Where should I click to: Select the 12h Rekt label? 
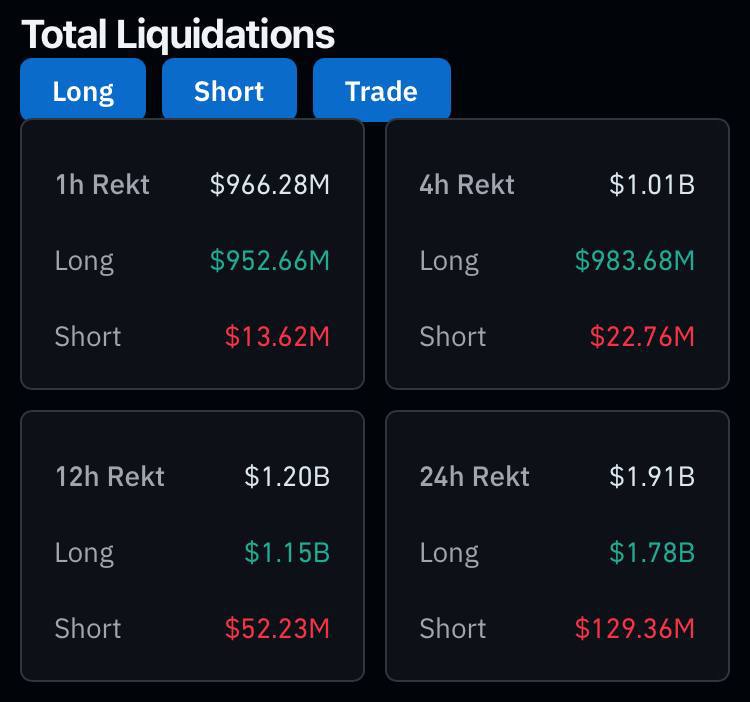coord(110,477)
